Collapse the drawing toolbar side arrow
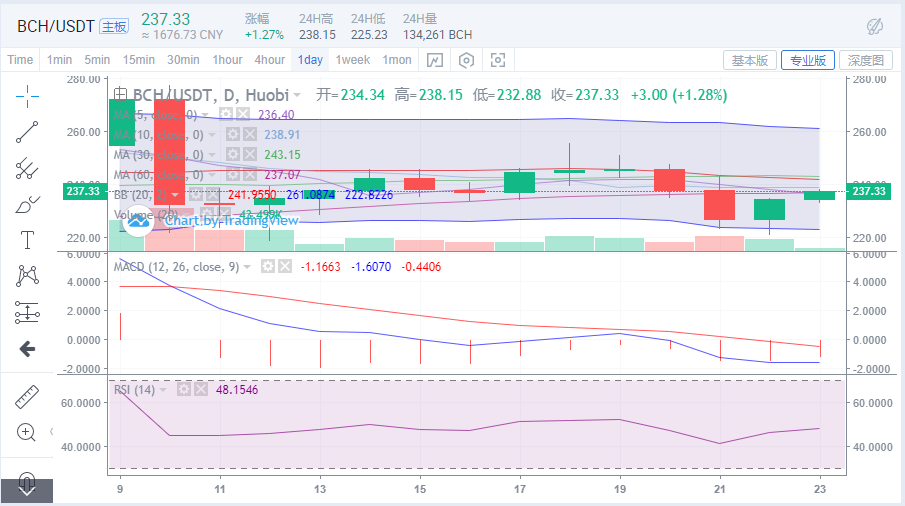 (51, 431)
